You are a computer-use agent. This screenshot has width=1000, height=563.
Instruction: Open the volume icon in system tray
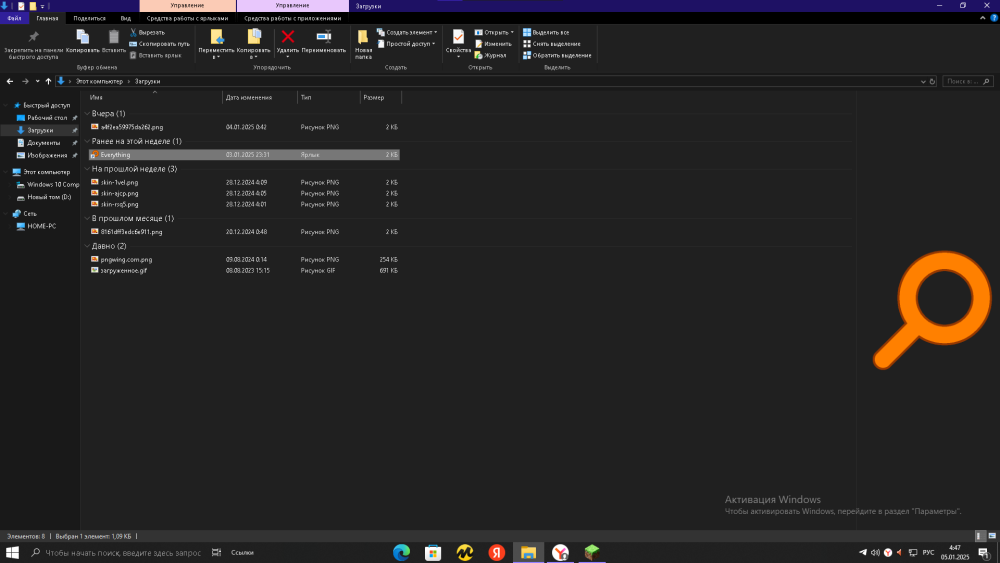point(875,552)
